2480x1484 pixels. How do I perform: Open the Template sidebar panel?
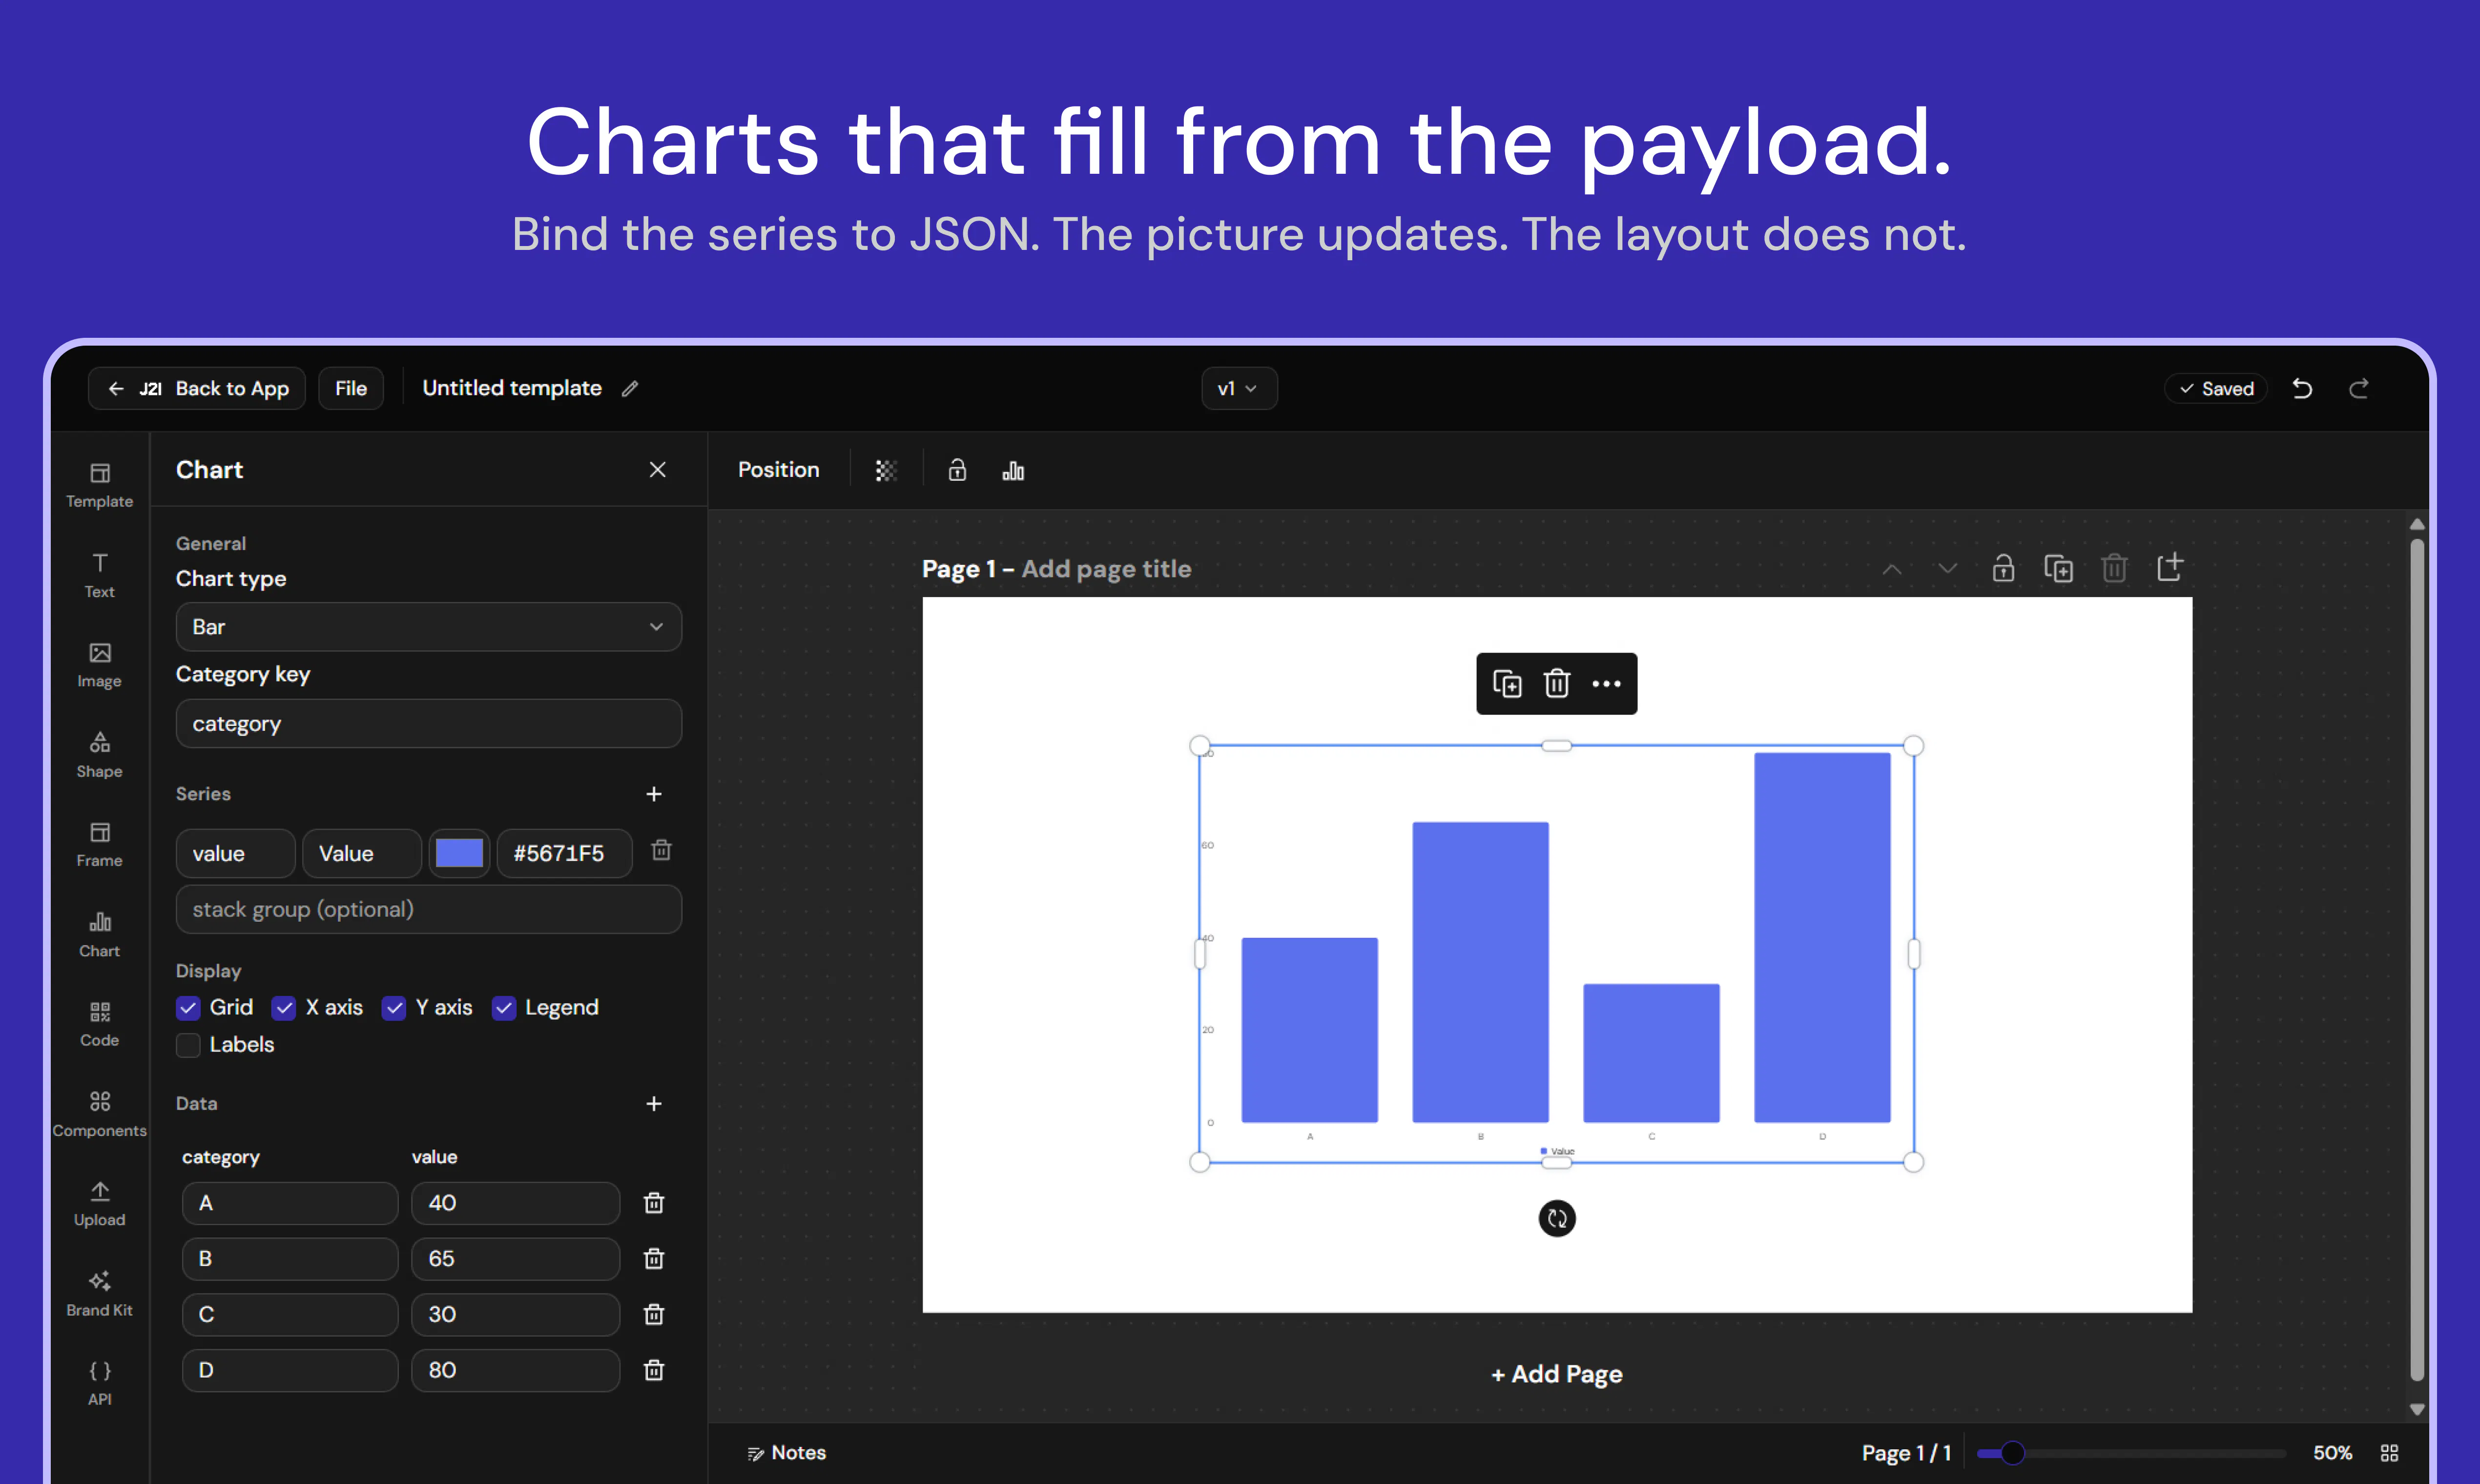point(99,486)
